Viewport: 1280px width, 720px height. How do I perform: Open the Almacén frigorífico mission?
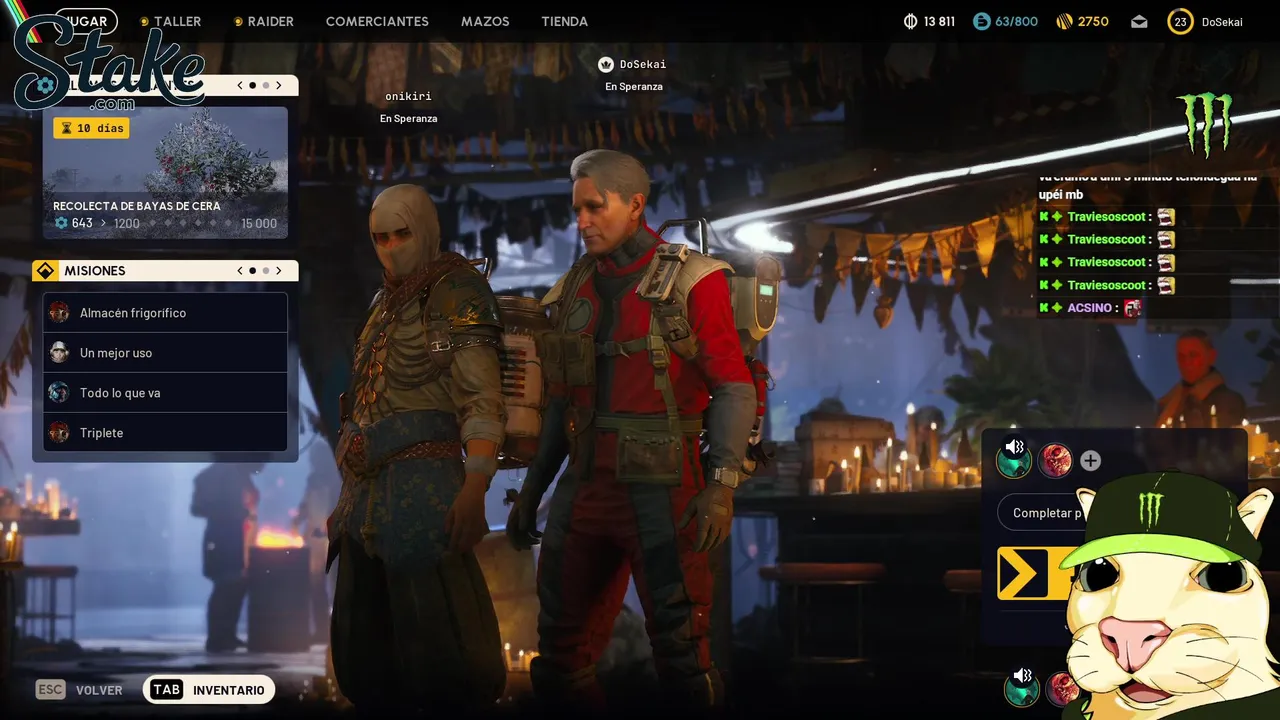(165, 313)
